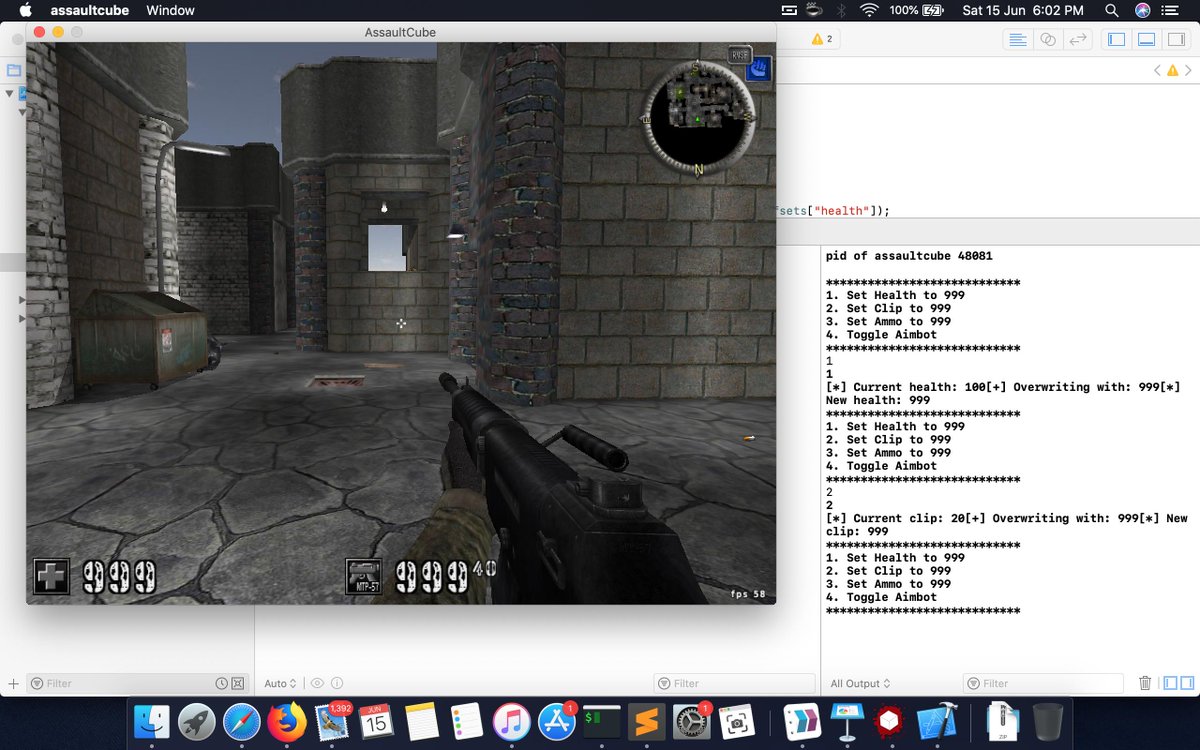Screen dimensions: 1200x750
Task: Click the console Filter field
Action: point(1043,683)
